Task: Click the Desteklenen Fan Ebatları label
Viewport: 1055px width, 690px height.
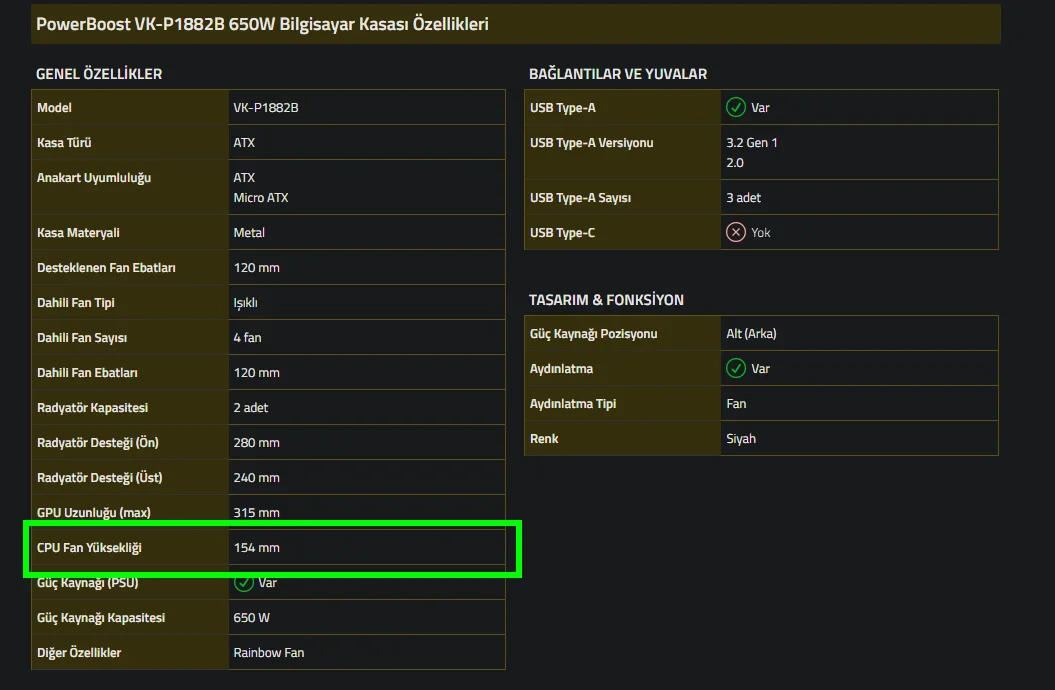Action: (x=106, y=268)
